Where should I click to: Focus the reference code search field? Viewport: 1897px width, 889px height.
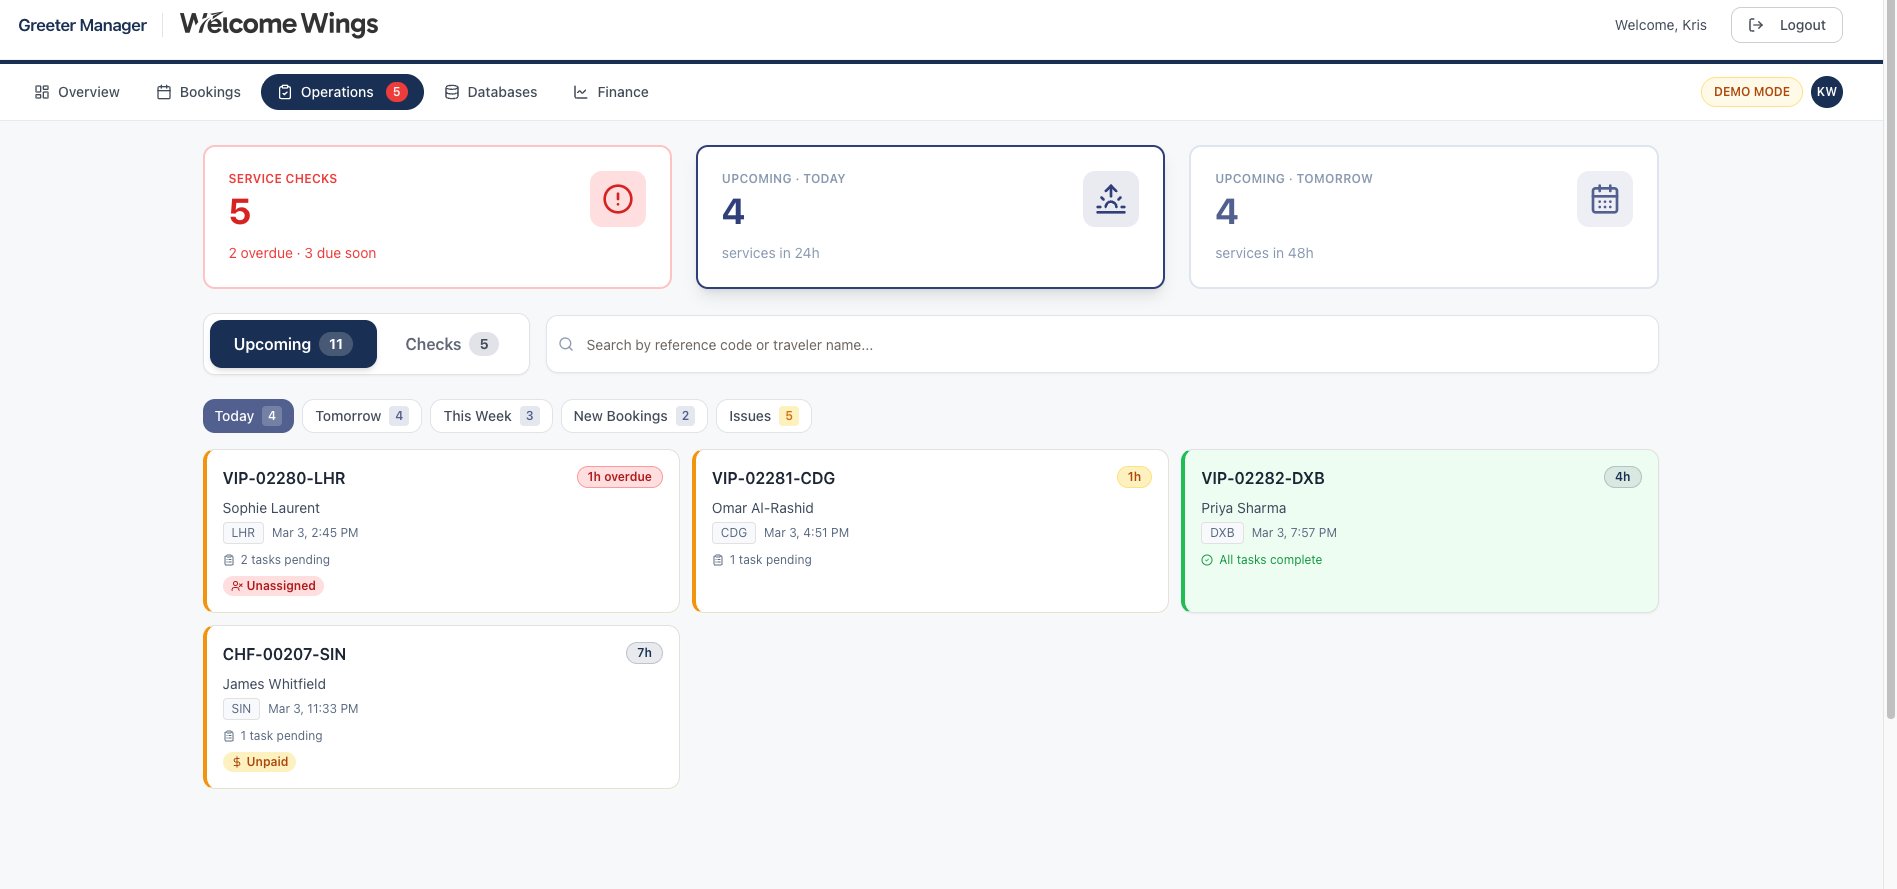click(1100, 345)
